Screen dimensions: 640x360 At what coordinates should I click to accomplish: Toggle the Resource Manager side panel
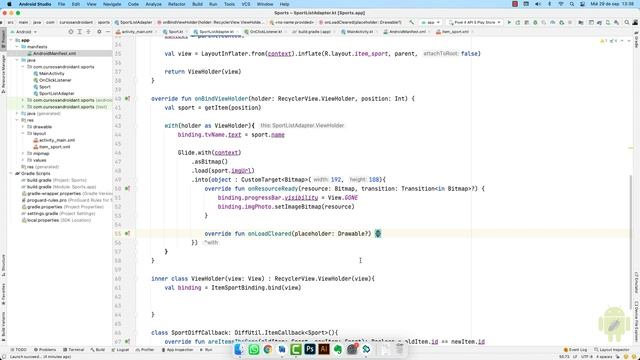(x=3, y=74)
